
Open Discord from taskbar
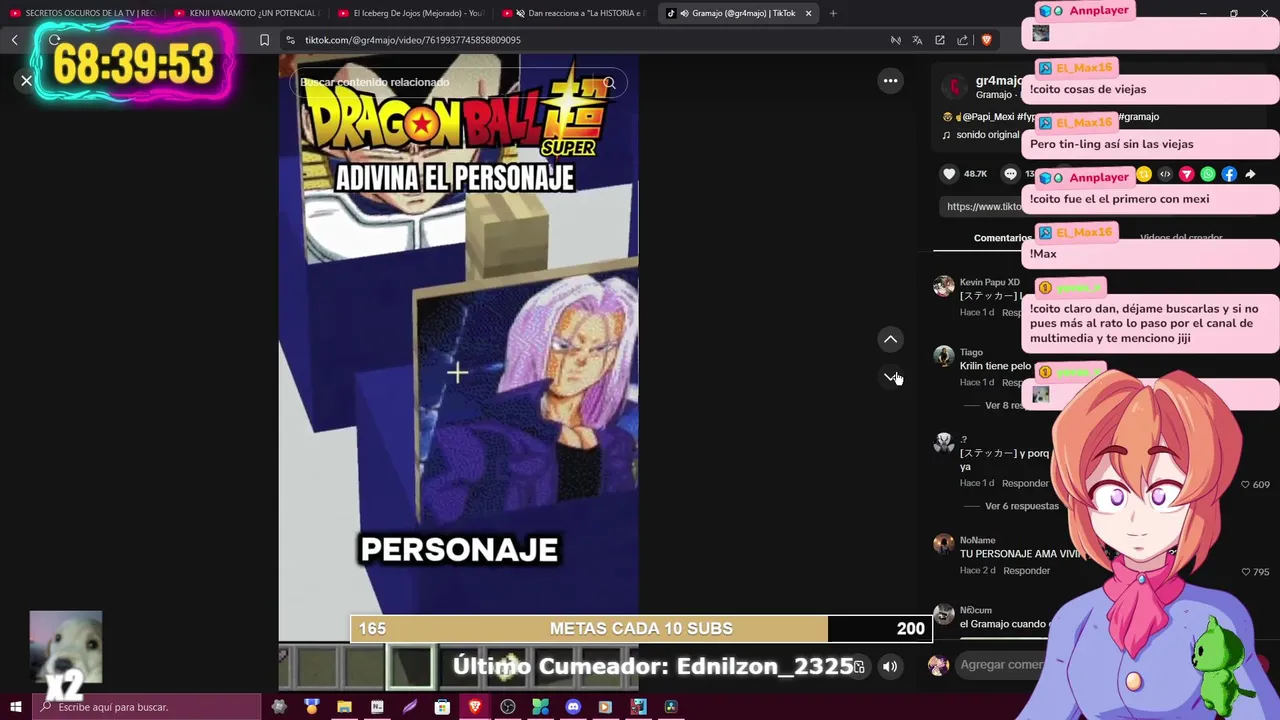573,707
